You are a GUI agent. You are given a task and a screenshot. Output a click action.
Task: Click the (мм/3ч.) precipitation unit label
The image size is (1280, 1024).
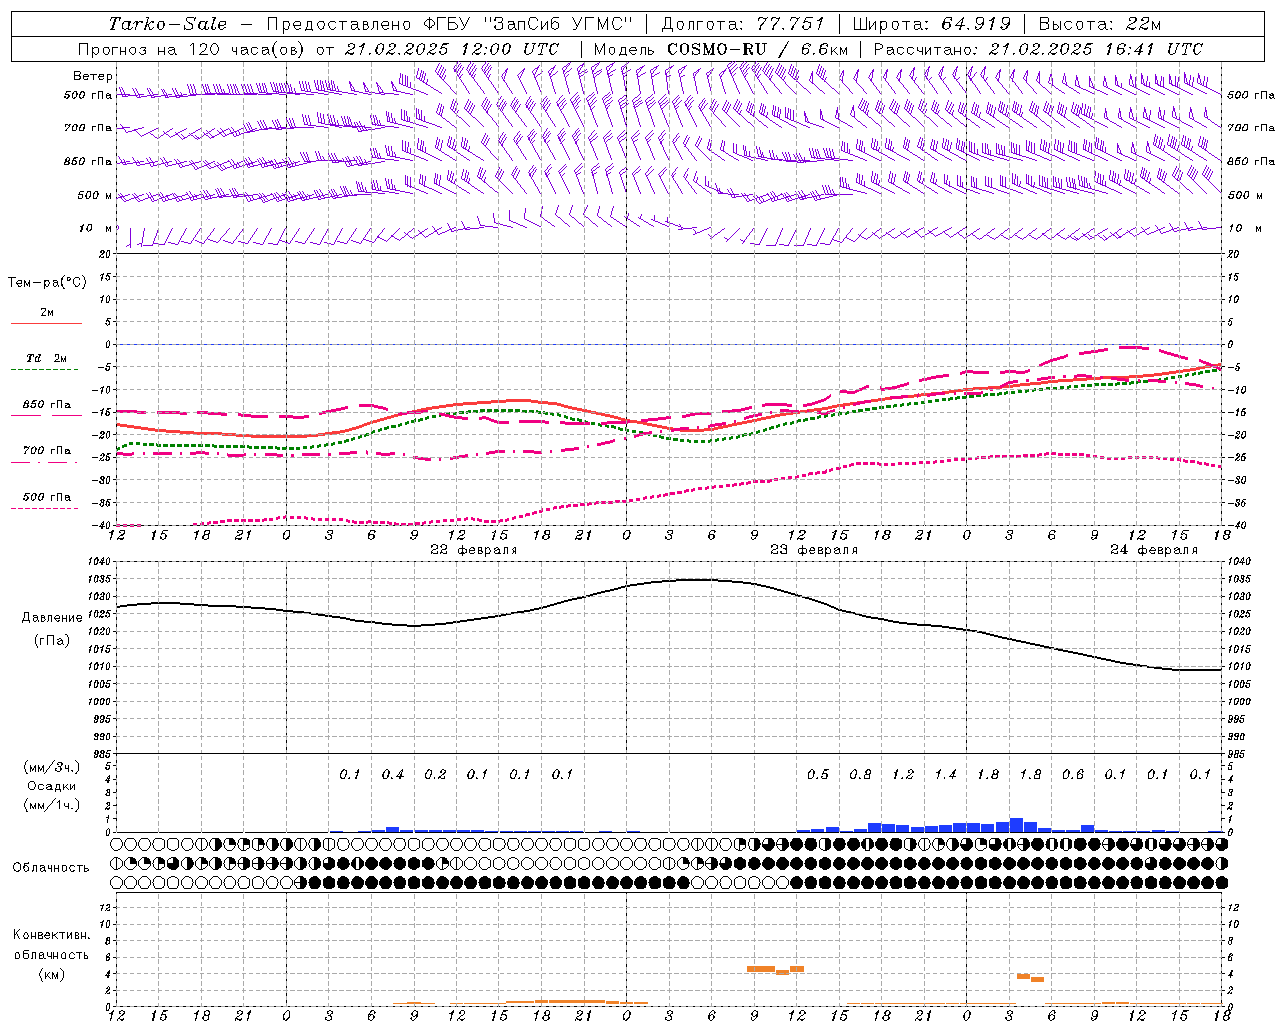(x=52, y=767)
